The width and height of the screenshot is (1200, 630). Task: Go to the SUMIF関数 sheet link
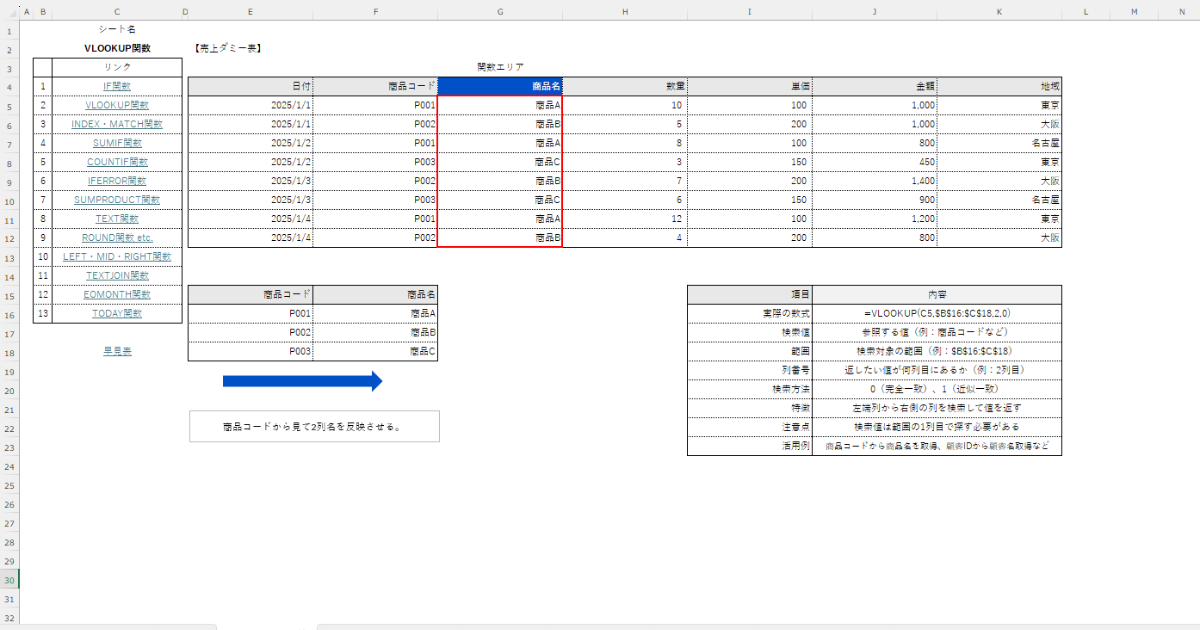[117, 143]
